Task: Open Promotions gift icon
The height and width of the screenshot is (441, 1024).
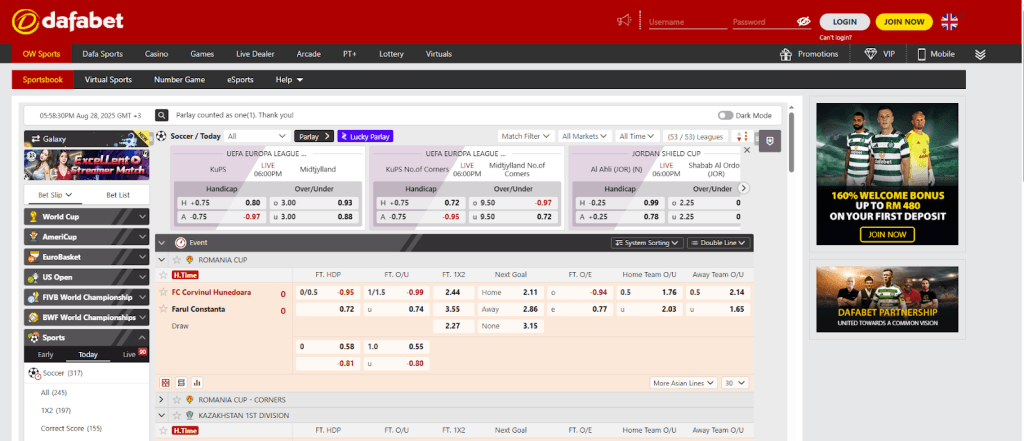Action: click(786, 54)
